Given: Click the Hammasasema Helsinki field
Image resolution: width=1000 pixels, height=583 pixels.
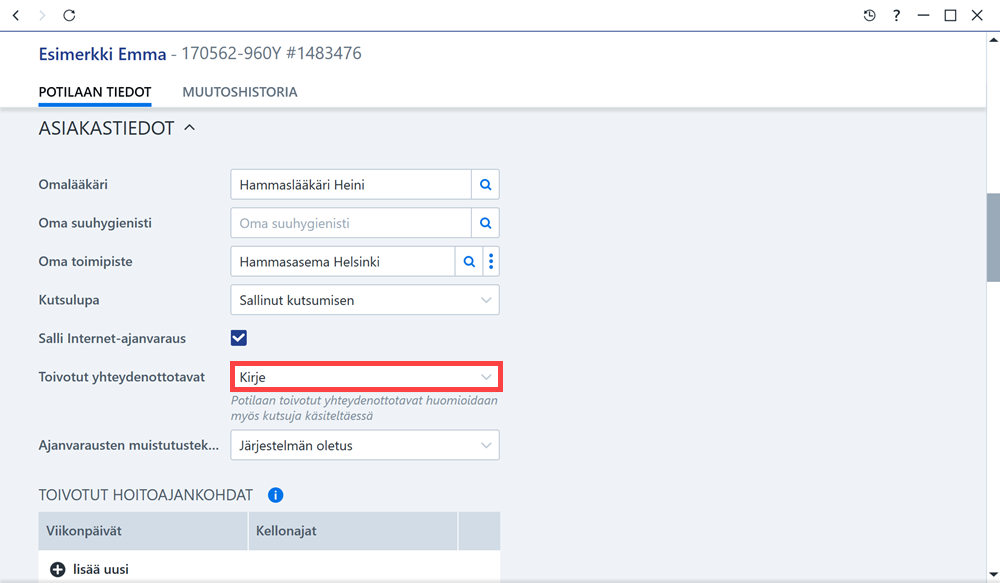Looking at the screenshot, I should click(x=342, y=262).
